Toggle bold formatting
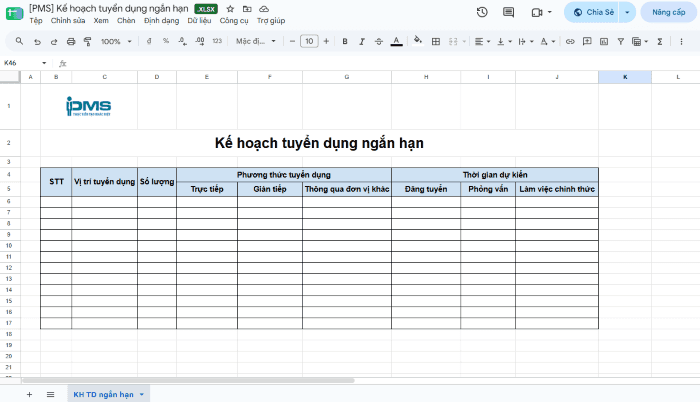The image size is (700, 402). pyautogui.click(x=345, y=42)
